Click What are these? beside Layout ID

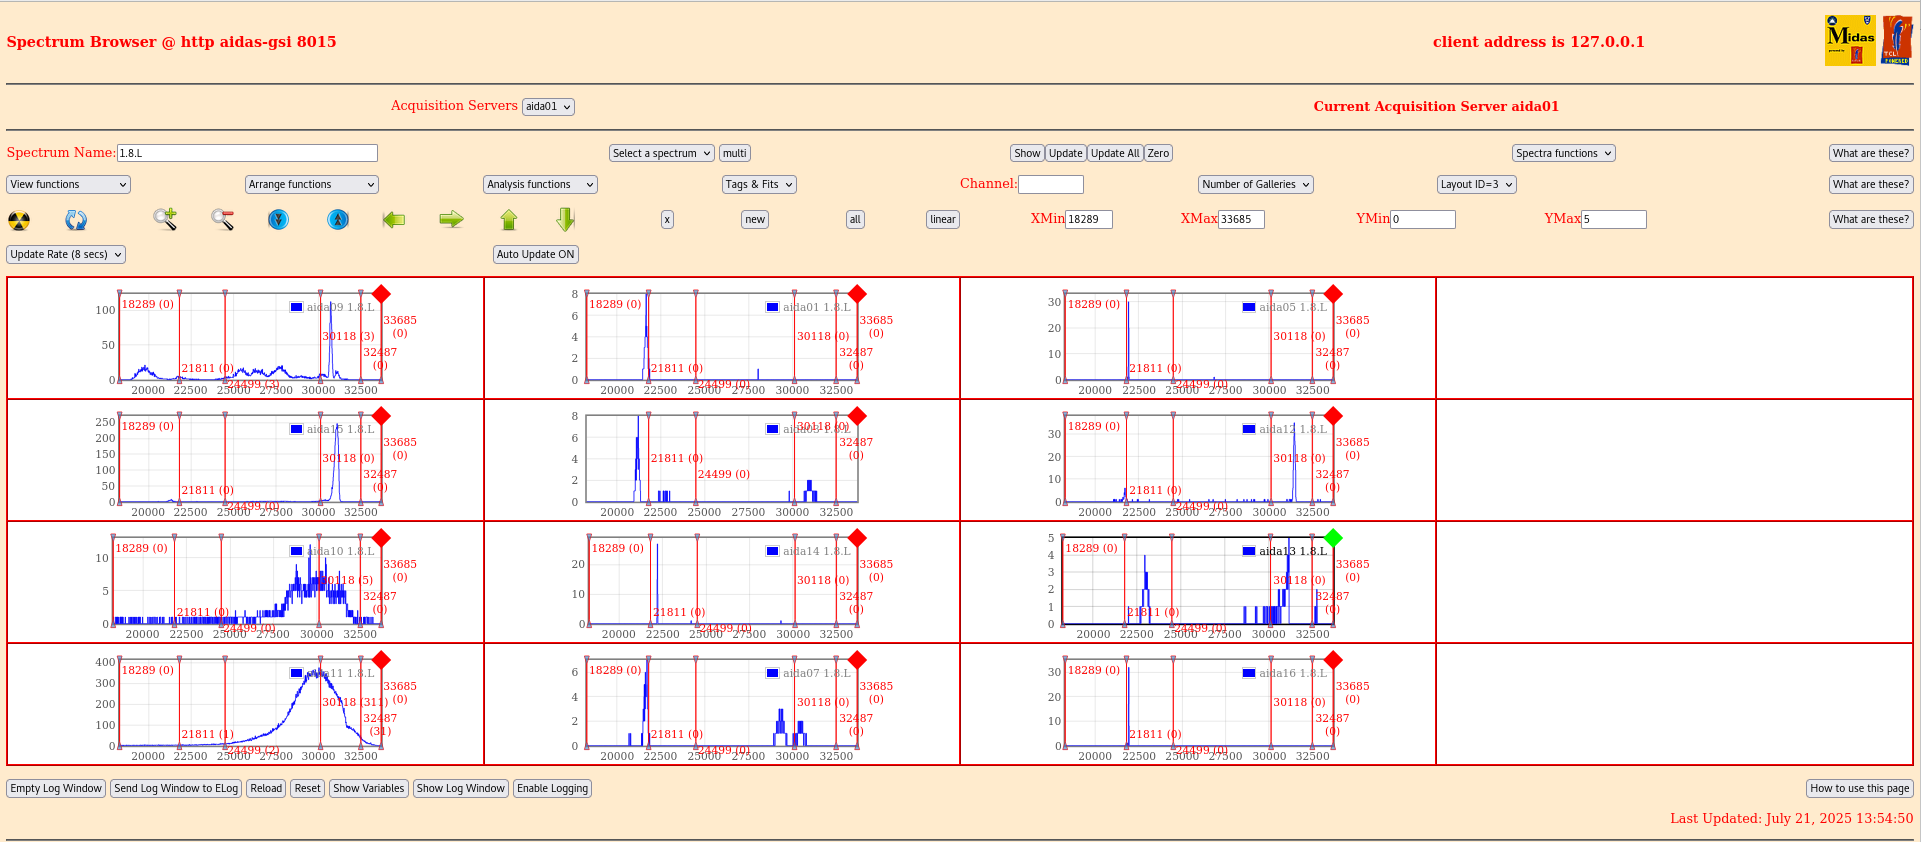pos(1871,185)
